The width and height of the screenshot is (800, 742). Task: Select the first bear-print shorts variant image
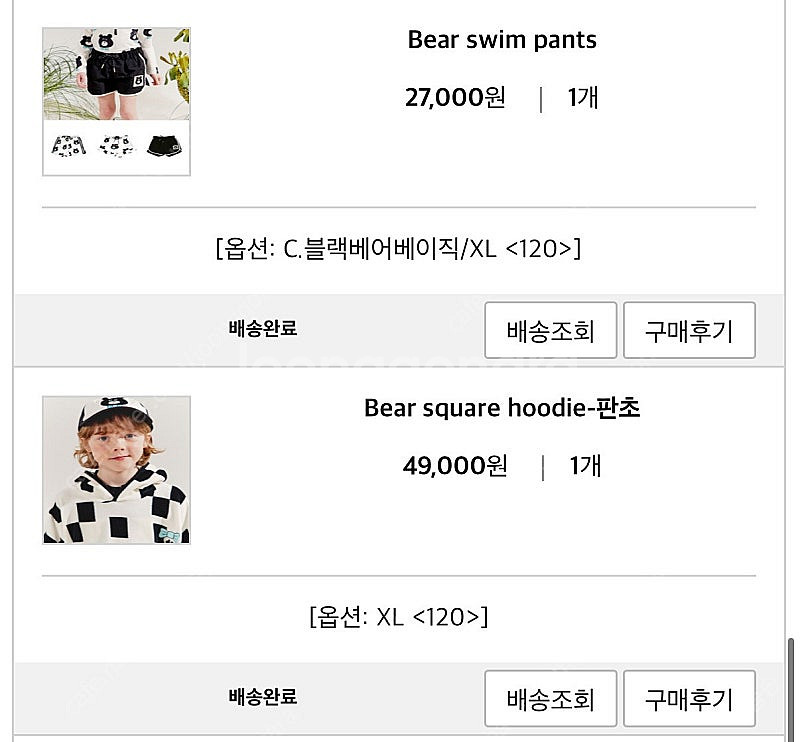[x=68, y=146]
